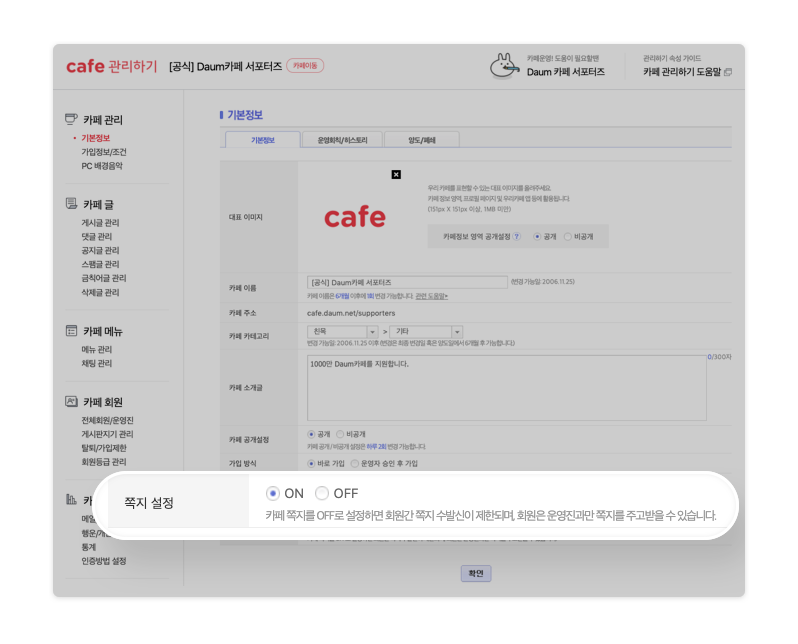Choose 바로 가입 join method

(x=311, y=463)
